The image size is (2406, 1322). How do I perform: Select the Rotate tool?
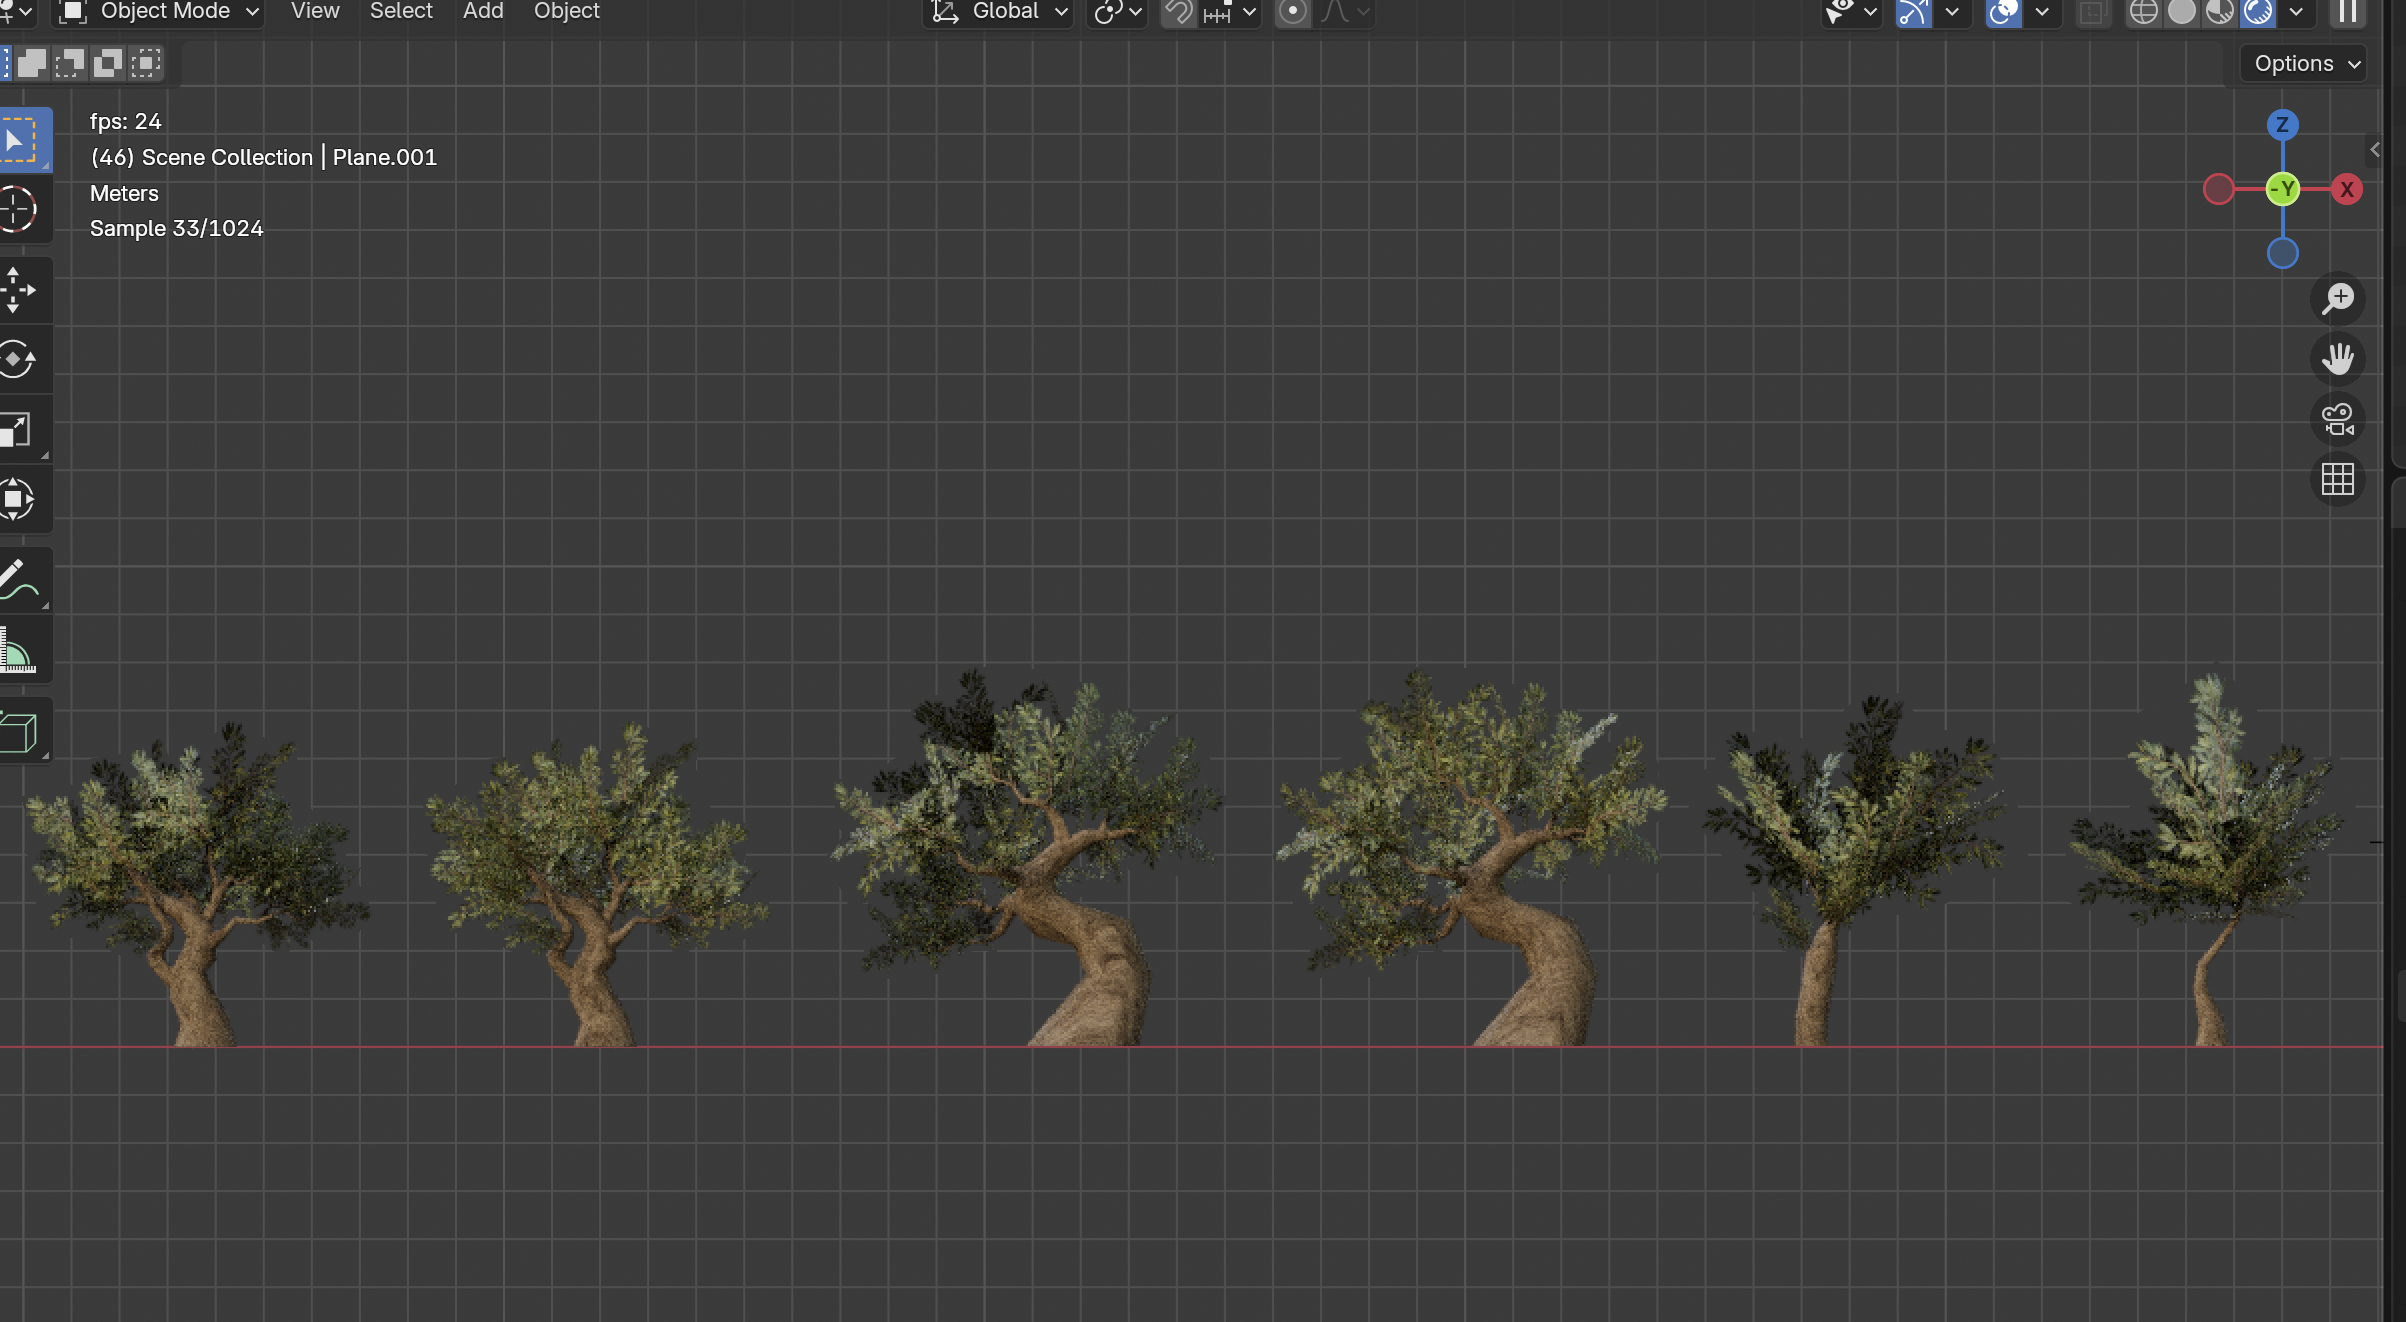pos(18,360)
